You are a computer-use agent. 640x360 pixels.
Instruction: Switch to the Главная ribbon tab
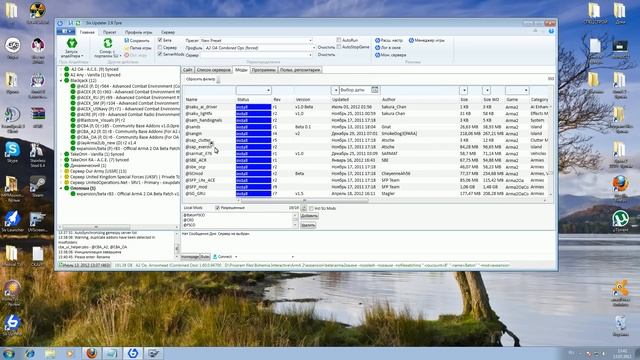[x=87, y=32]
